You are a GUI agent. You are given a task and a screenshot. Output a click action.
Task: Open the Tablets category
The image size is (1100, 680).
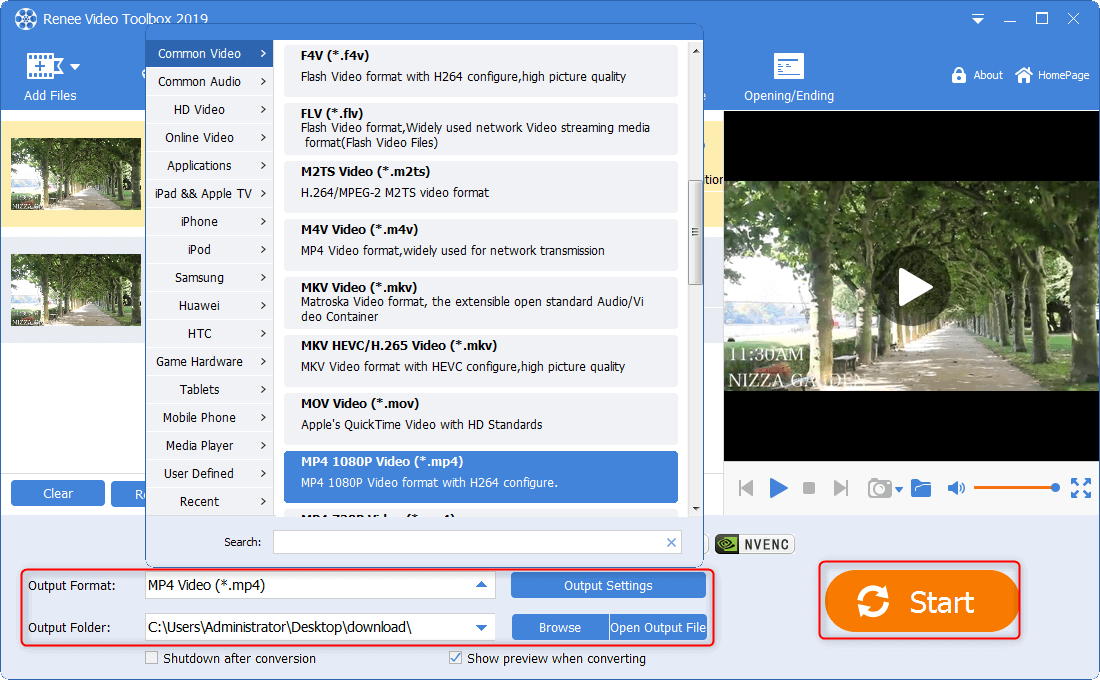click(209, 389)
